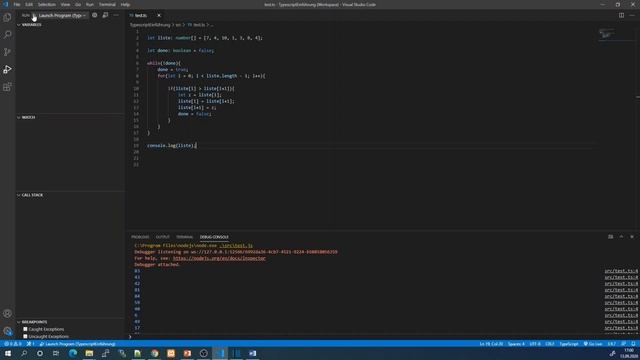Open launch.json with the gear icon
This screenshot has height=360, width=640.
pyautogui.click(x=95, y=15)
